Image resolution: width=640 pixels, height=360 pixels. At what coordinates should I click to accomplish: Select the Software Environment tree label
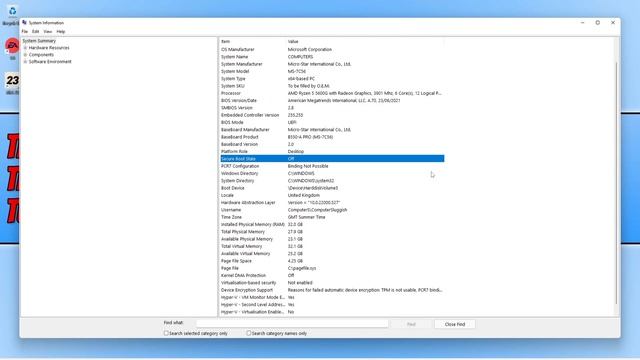coord(50,62)
